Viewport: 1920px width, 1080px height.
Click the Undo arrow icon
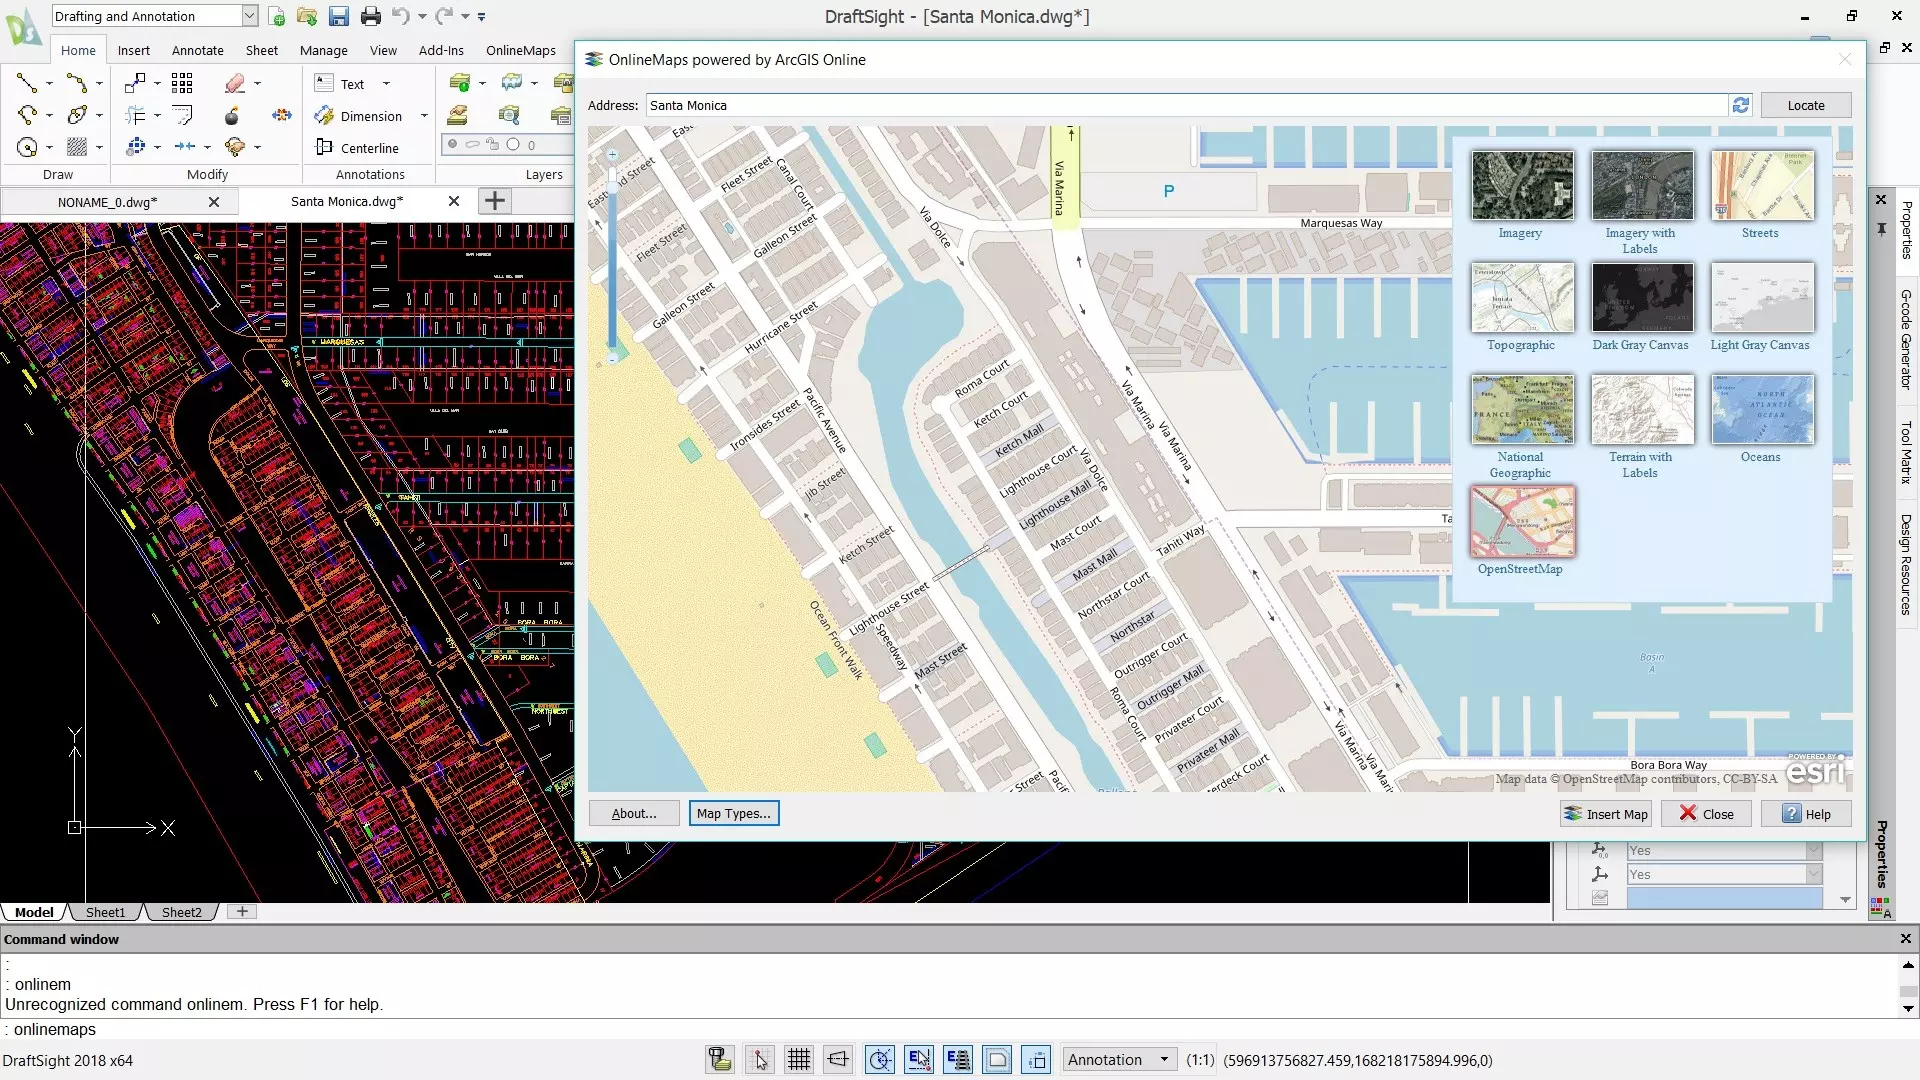pos(401,16)
